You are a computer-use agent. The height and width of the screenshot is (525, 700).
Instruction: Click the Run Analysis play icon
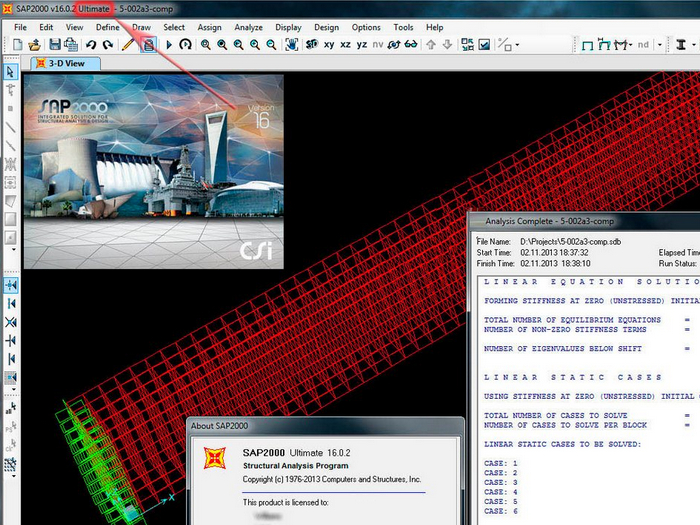(x=168, y=45)
